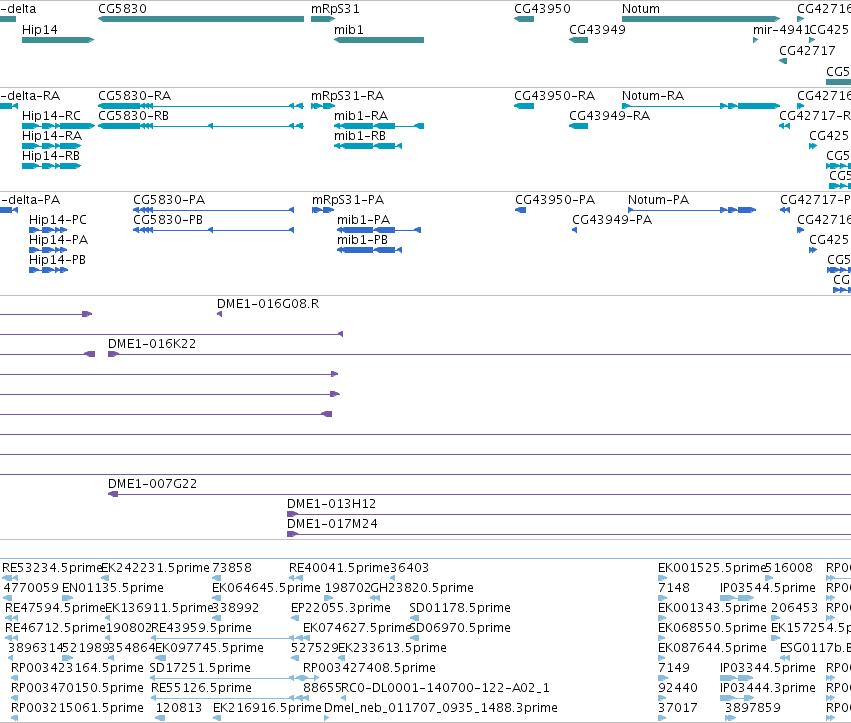Select the IP03444.3prime EST label

767,688
